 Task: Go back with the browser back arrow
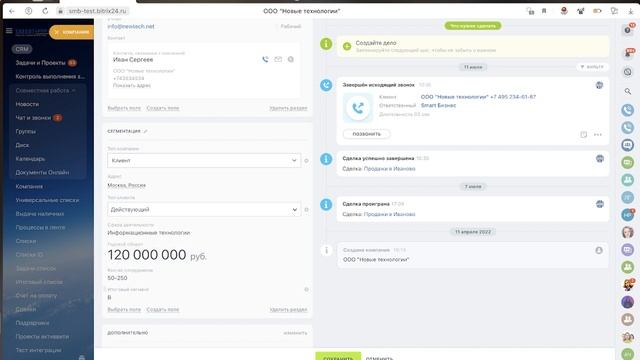11,11
